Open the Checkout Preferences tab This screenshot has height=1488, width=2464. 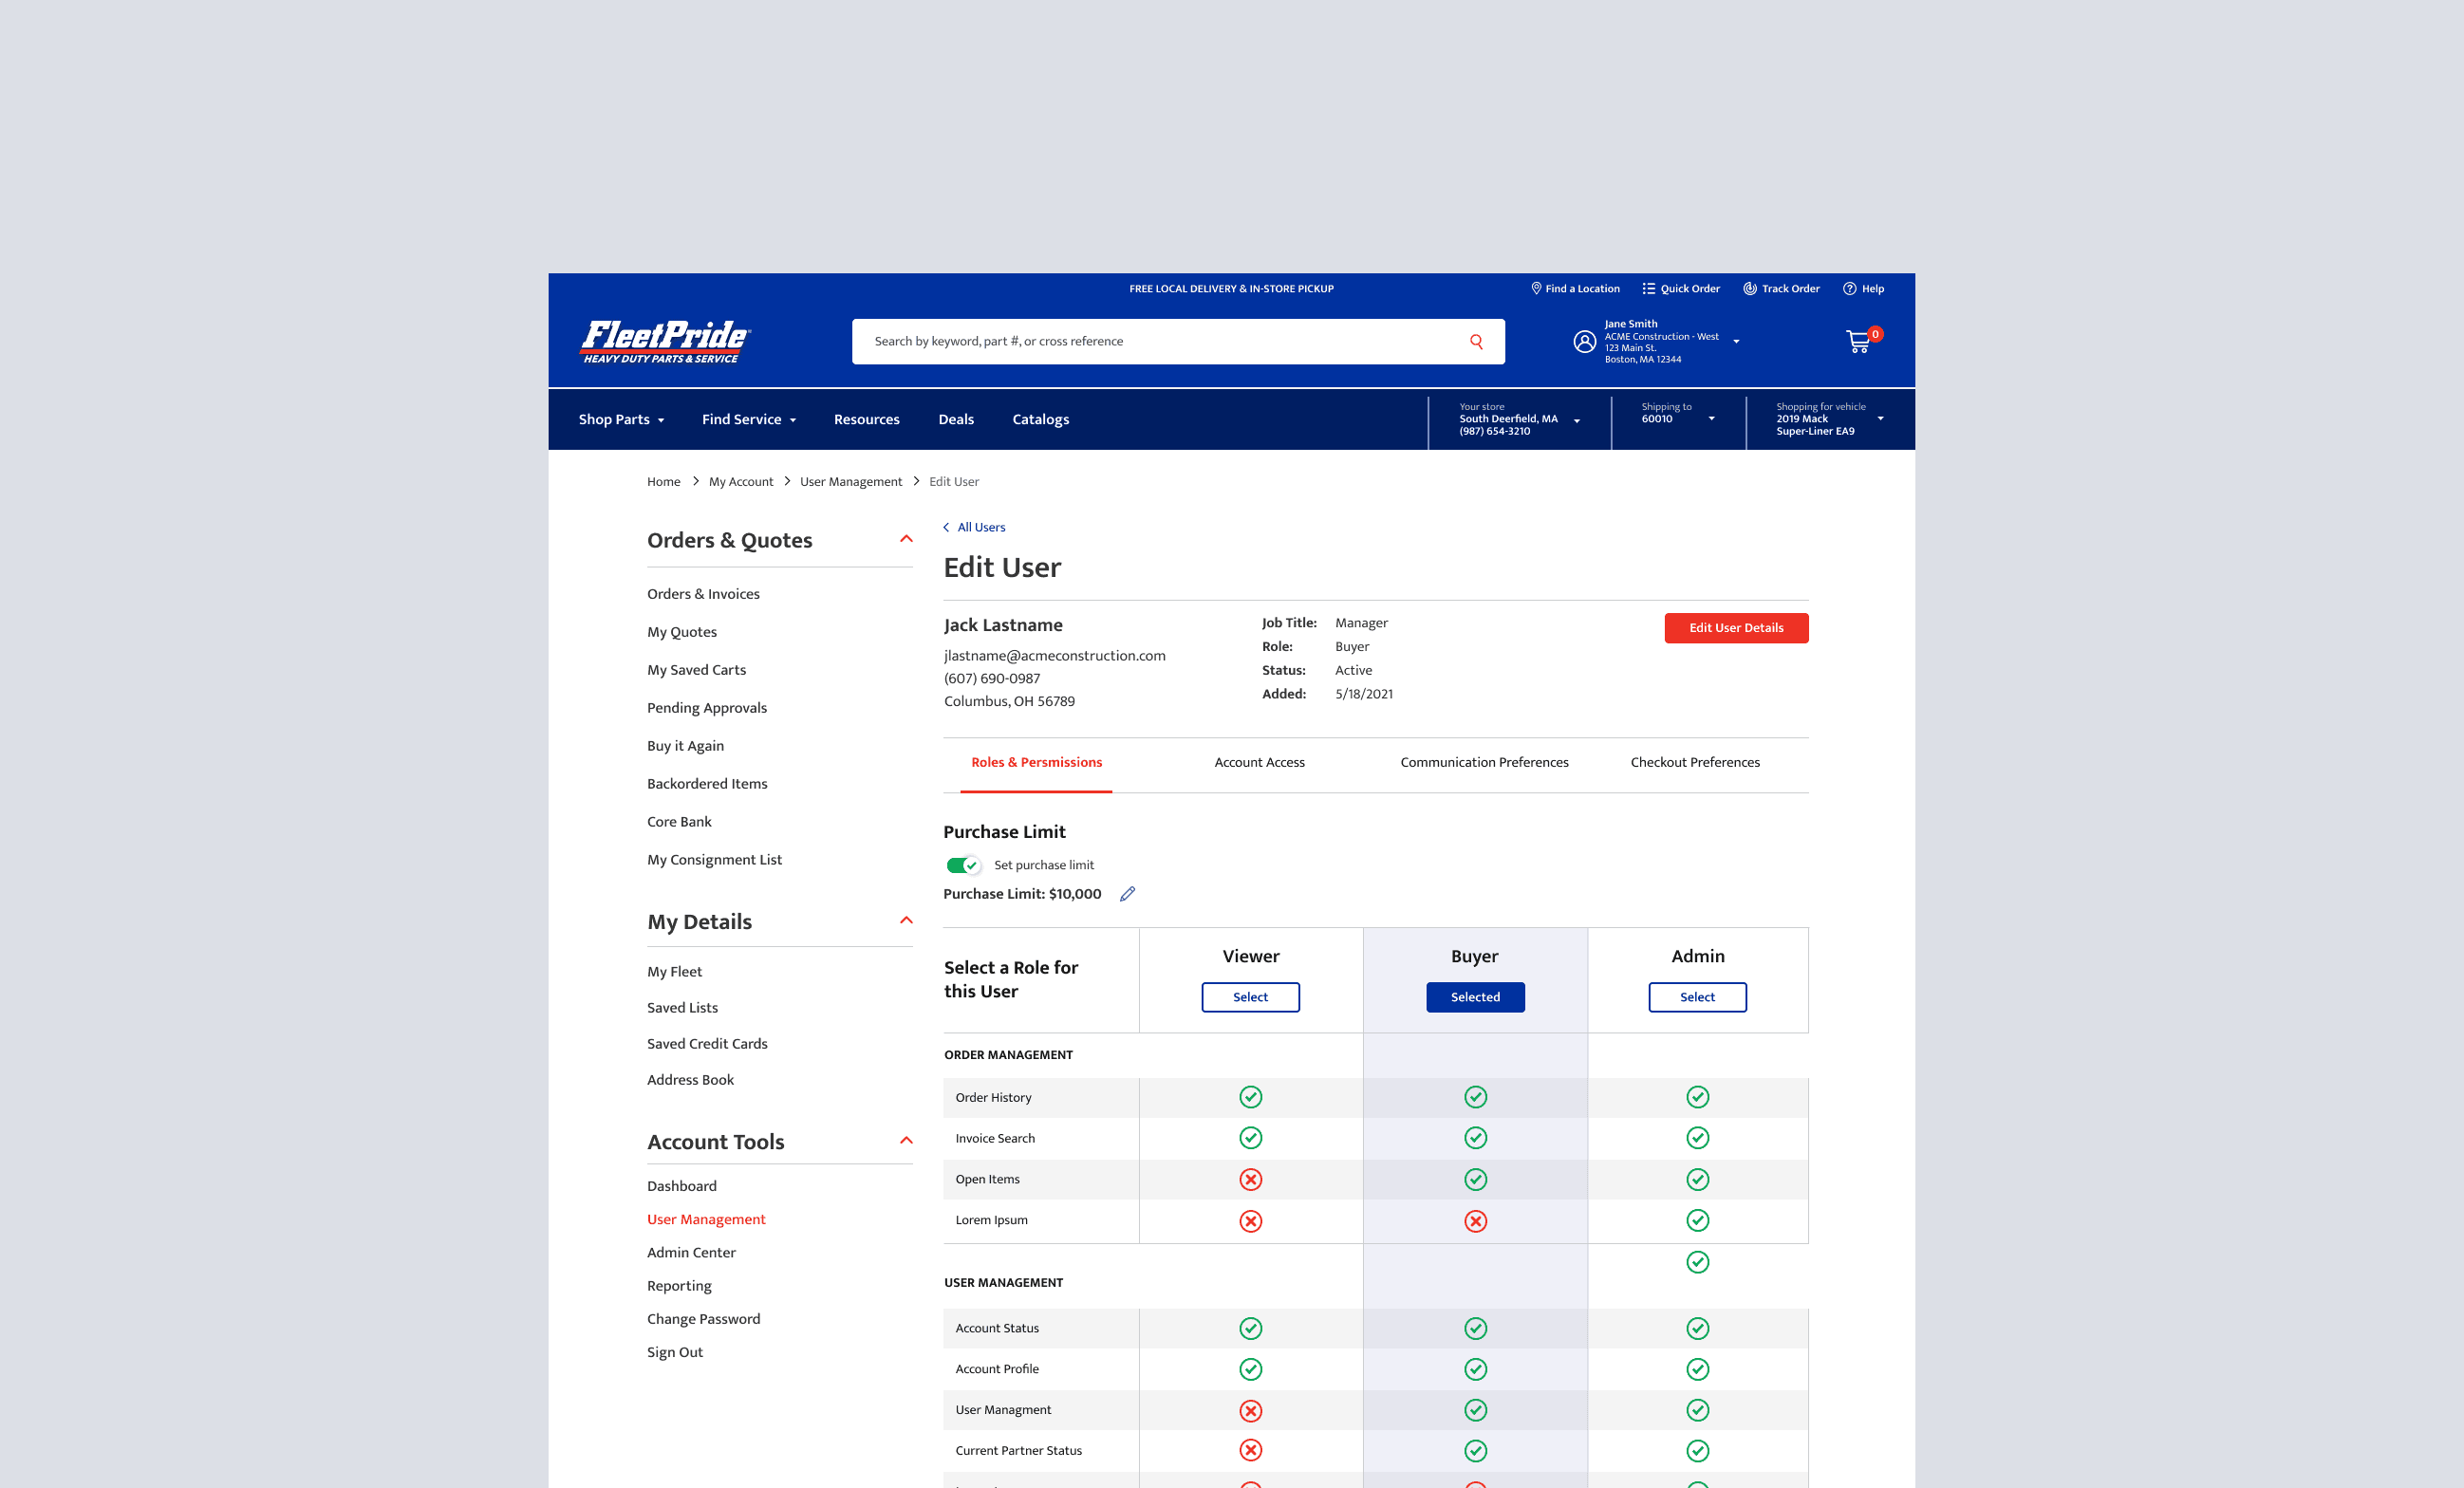1694,762
